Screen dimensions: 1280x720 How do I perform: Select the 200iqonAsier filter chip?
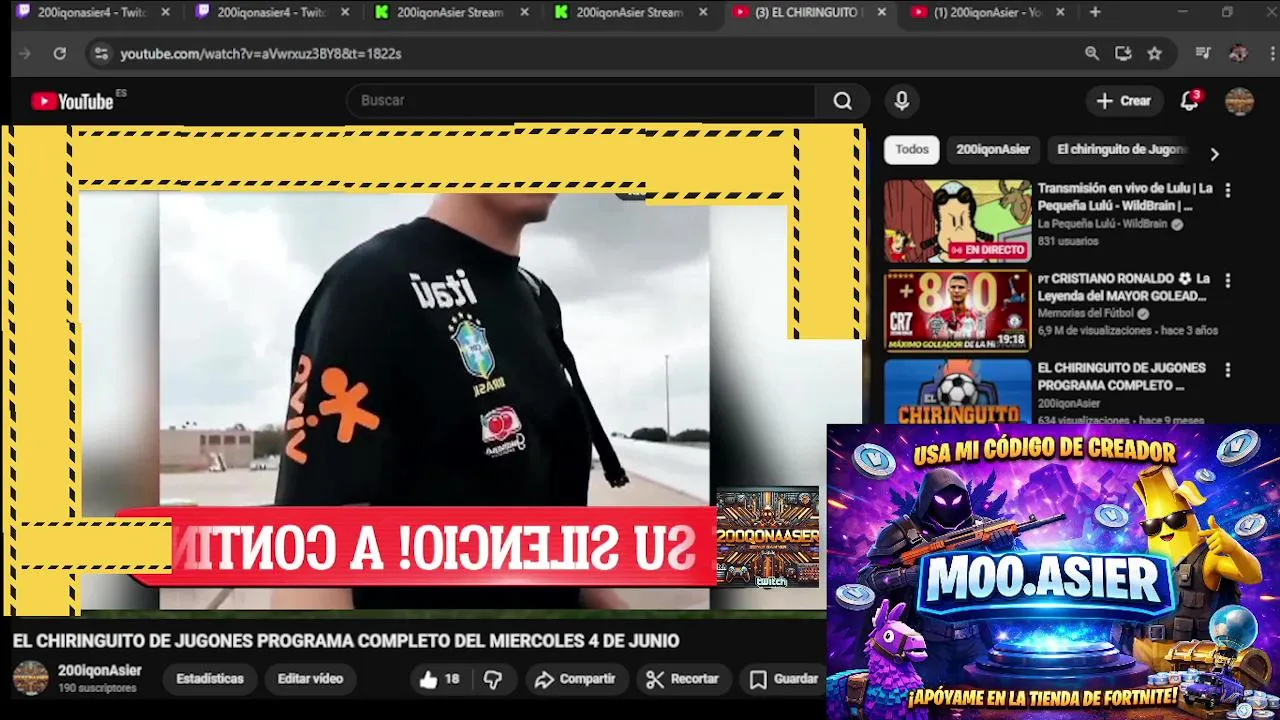(992, 150)
